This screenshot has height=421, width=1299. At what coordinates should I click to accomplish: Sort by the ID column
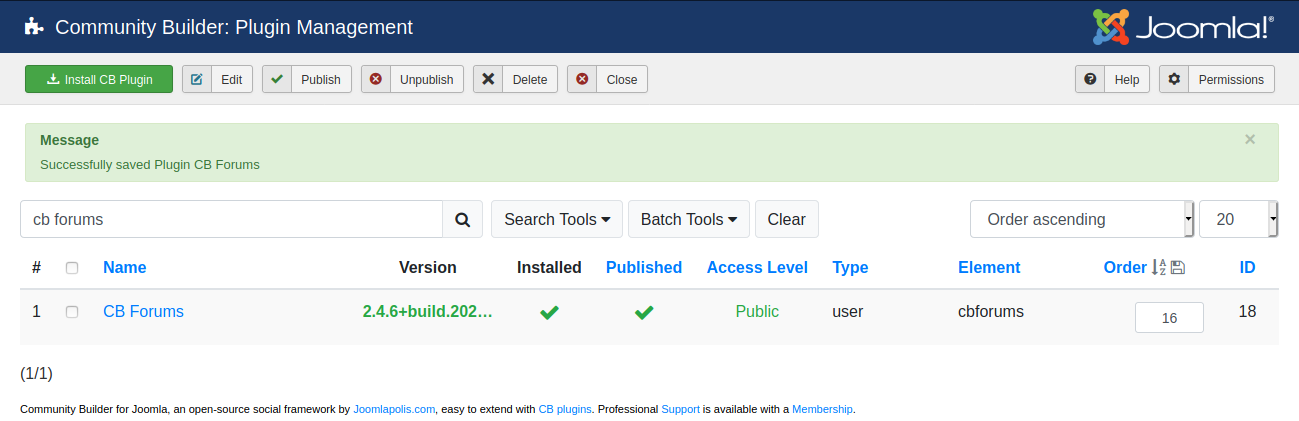[x=1247, y=267]
